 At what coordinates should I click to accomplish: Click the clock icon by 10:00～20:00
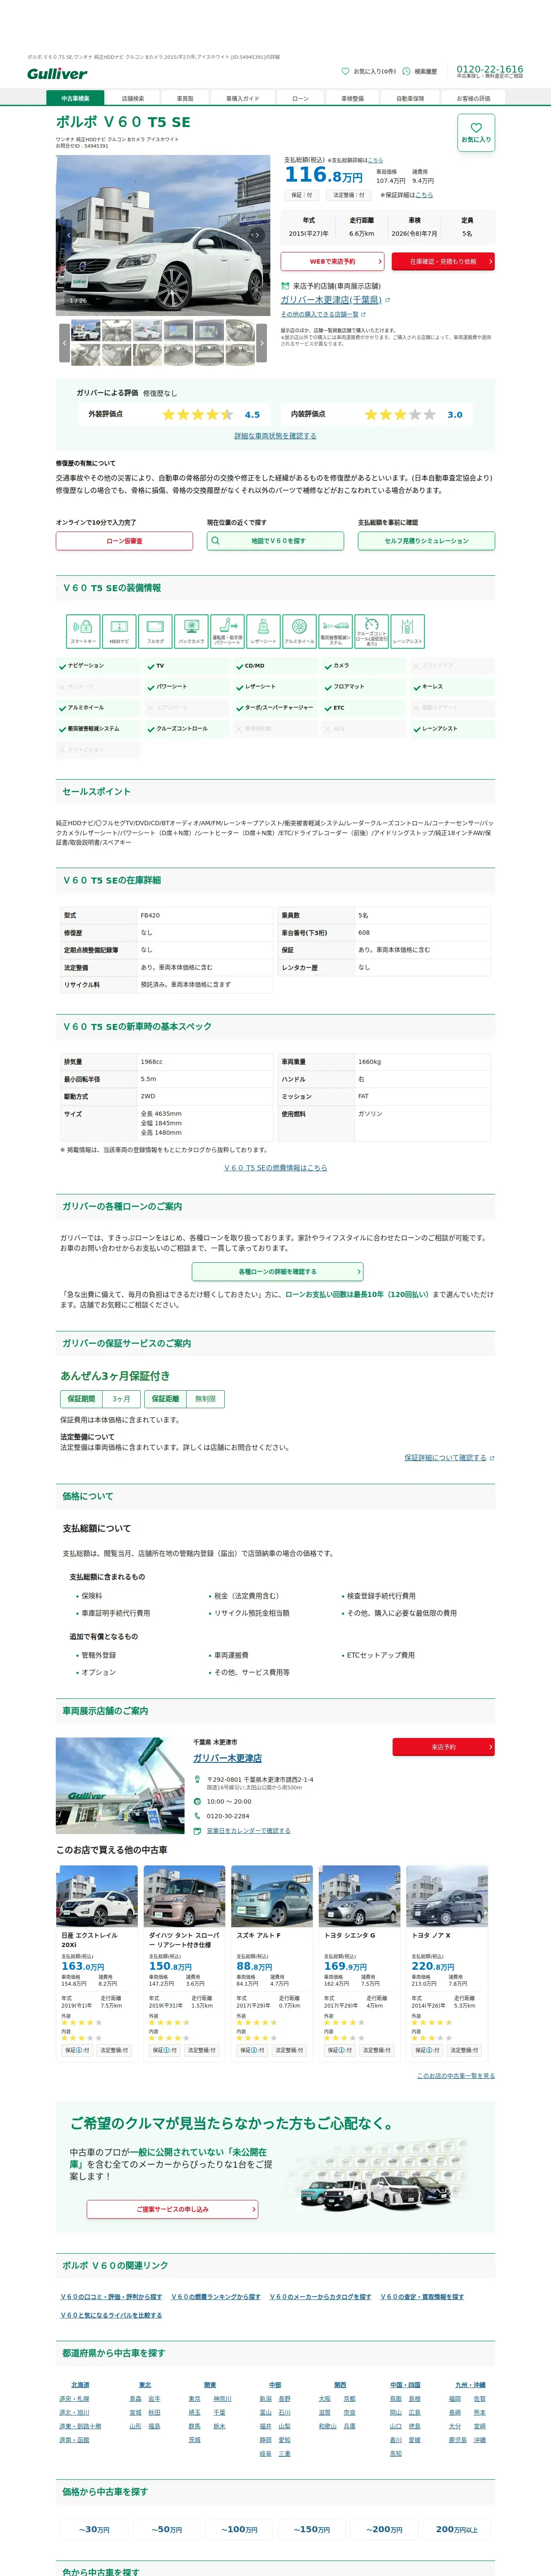198,1801
